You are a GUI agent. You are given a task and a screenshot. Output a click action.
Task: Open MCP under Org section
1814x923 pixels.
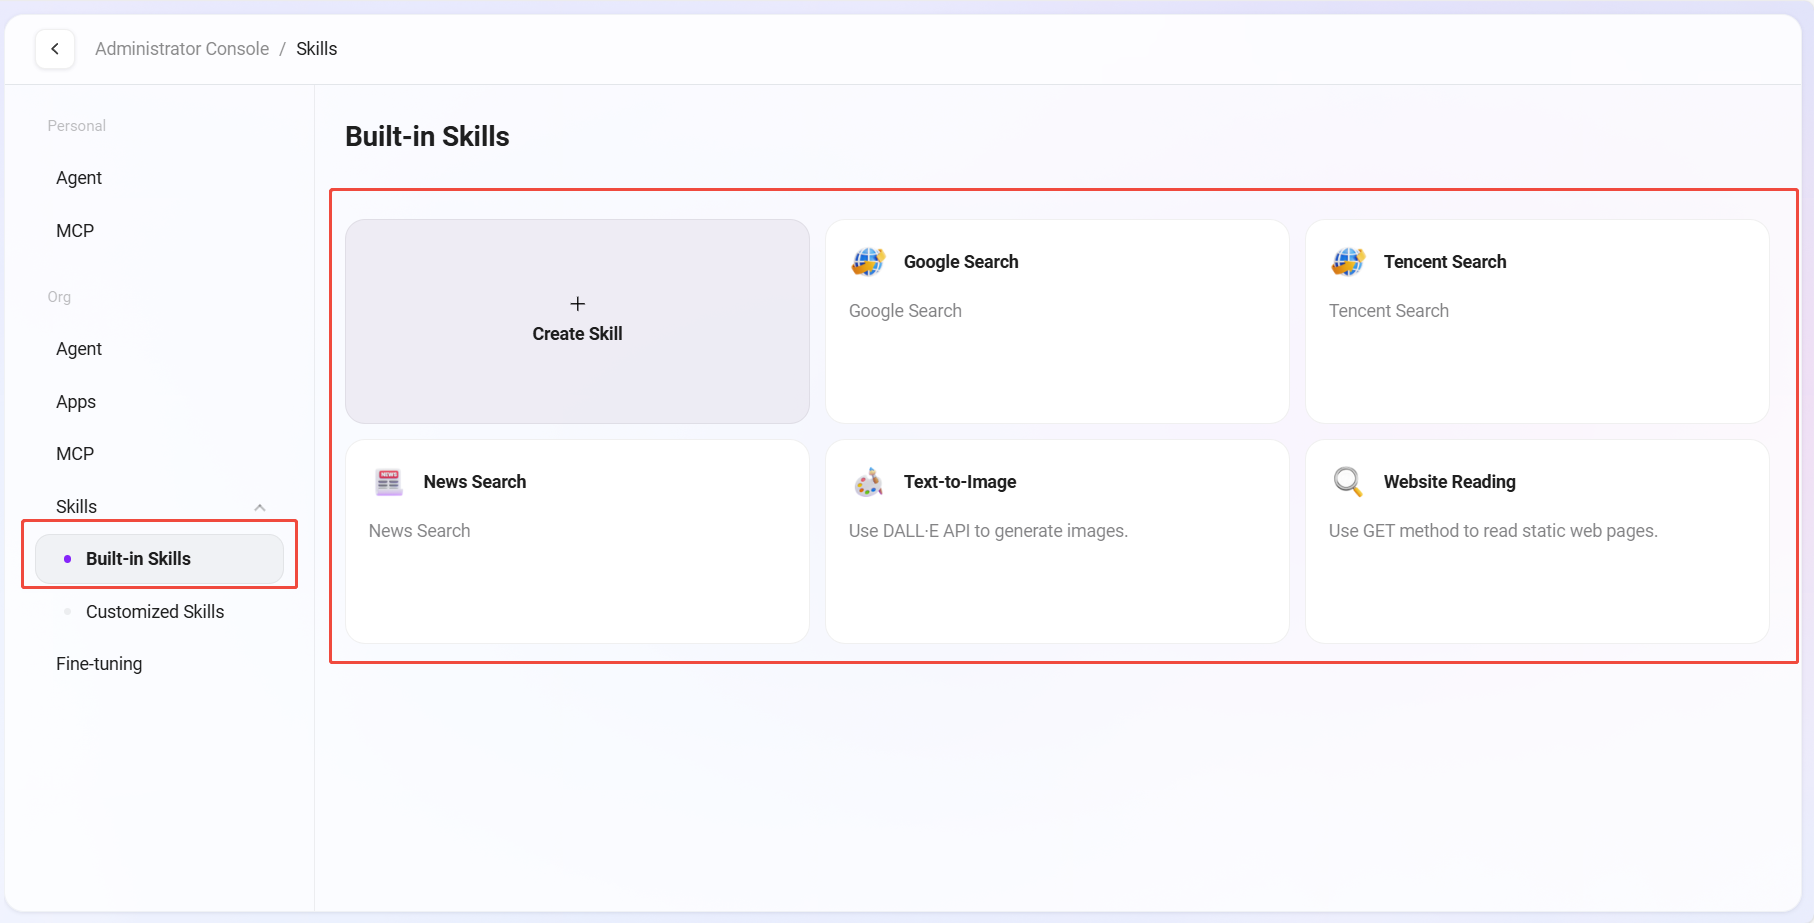point(75,454)
